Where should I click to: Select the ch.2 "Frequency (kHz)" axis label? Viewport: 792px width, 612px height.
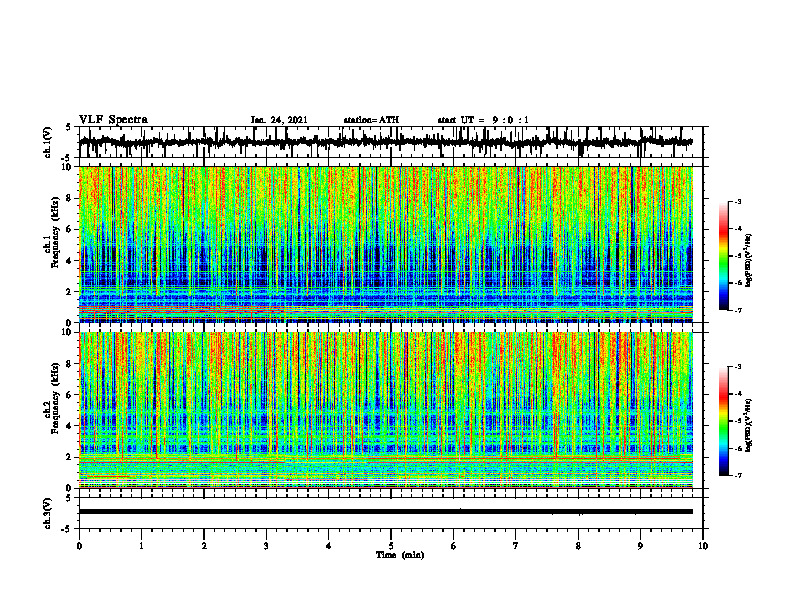pyautogui.click(x=55, y=397)
